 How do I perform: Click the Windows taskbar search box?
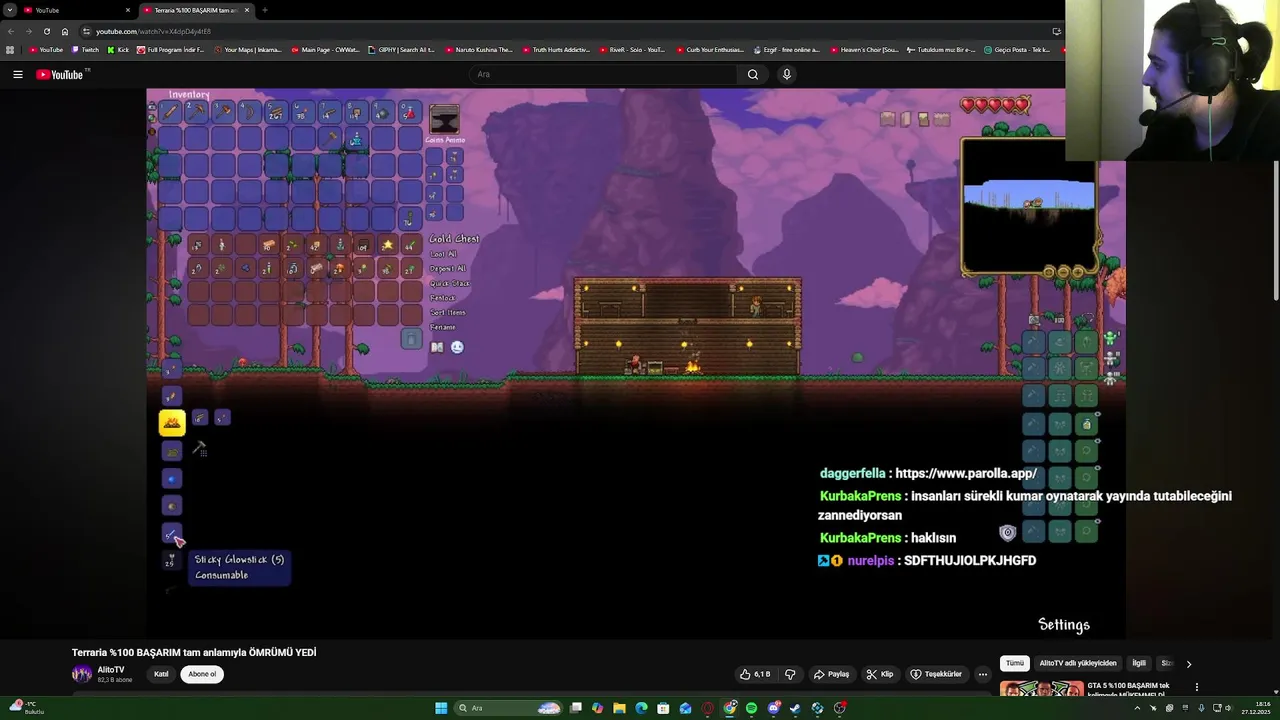tap(509, 708)
